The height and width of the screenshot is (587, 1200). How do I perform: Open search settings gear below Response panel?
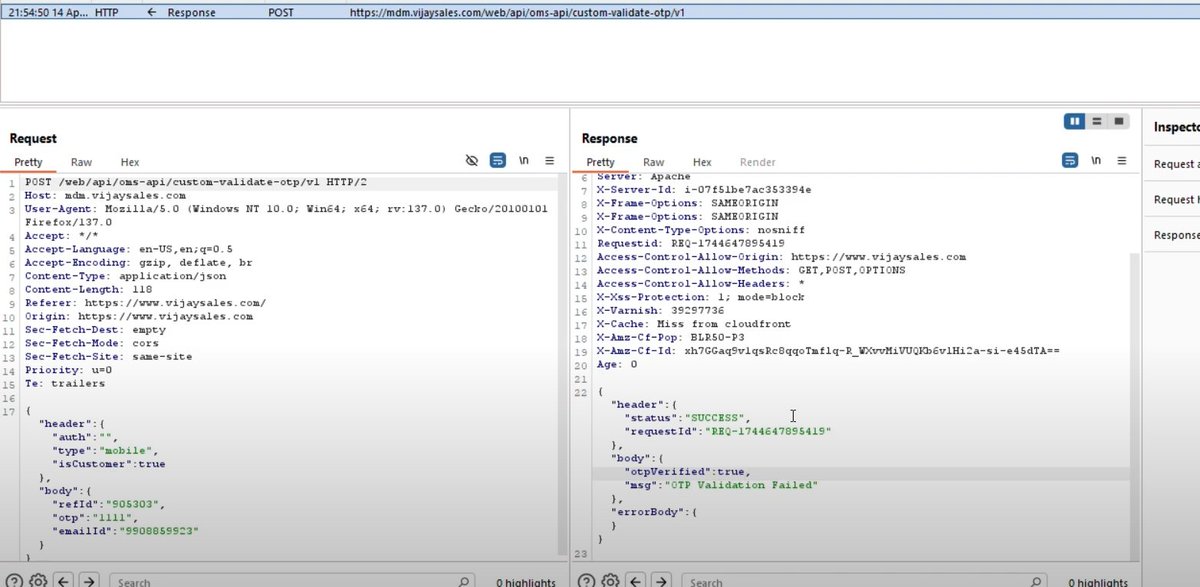[610, 581]
